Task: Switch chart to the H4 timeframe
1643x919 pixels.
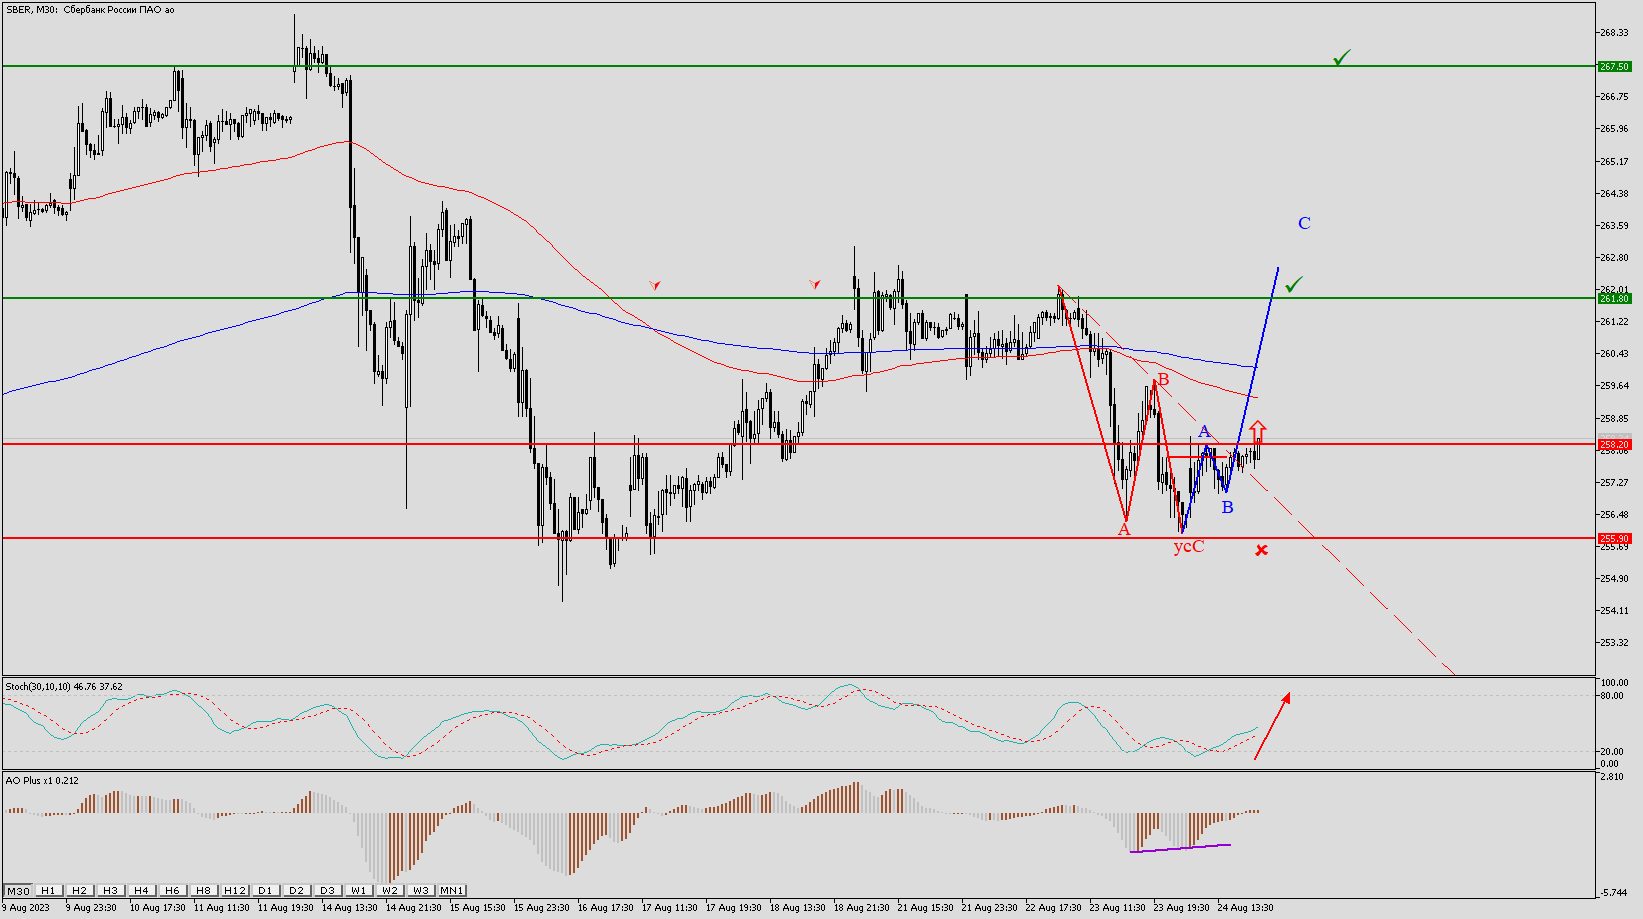Action: (141, 890)
